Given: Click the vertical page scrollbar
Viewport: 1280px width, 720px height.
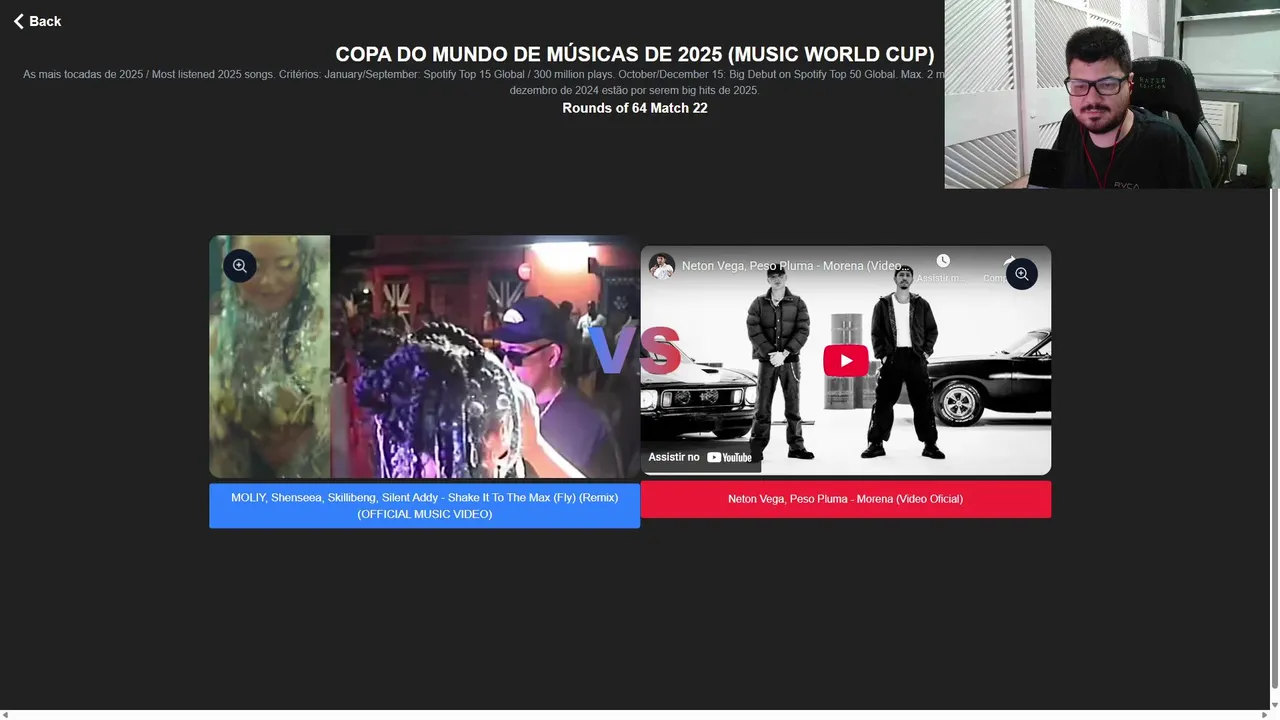Looking at the screenshot, I should 1274,440.
